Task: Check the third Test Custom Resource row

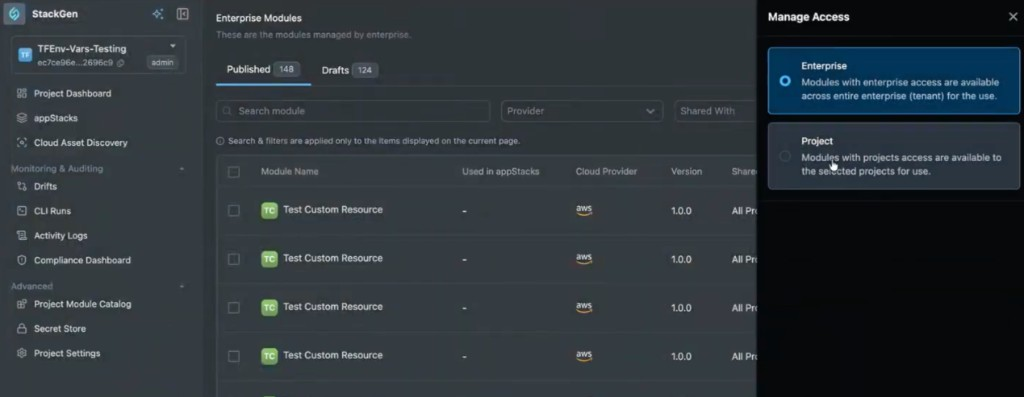Action: [234, 308]
